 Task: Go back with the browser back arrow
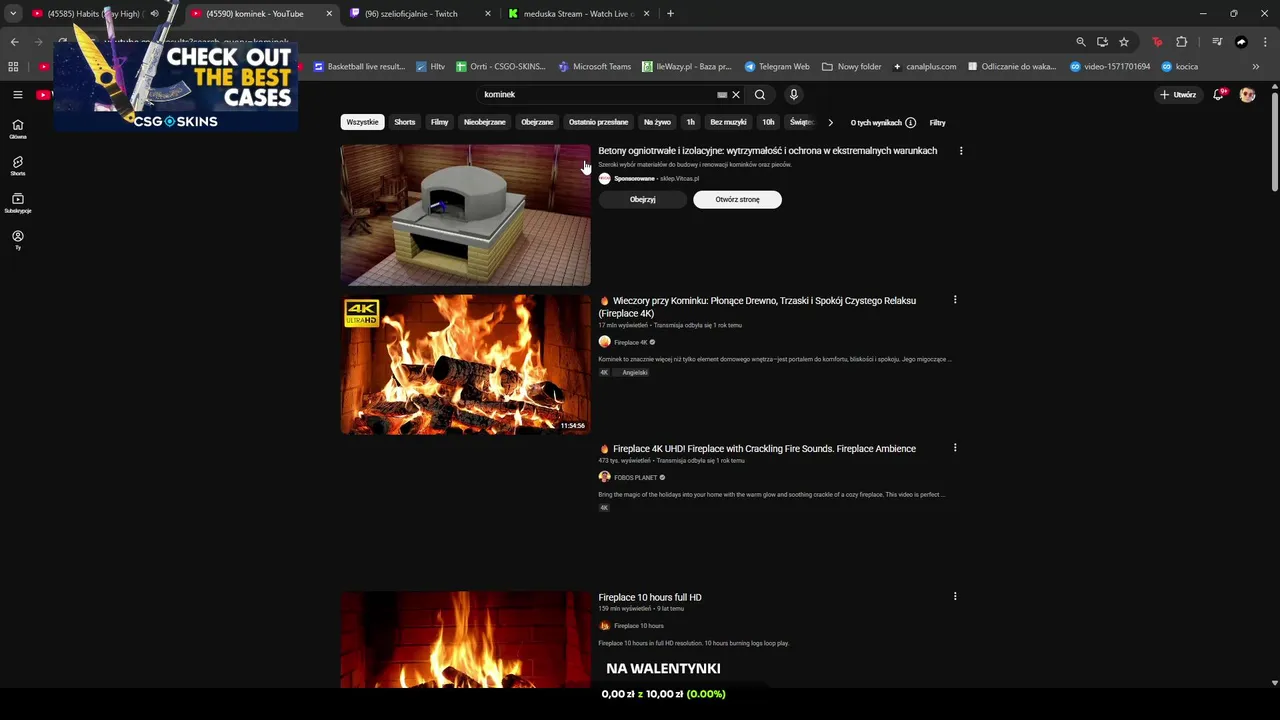(x=14, y=42)
